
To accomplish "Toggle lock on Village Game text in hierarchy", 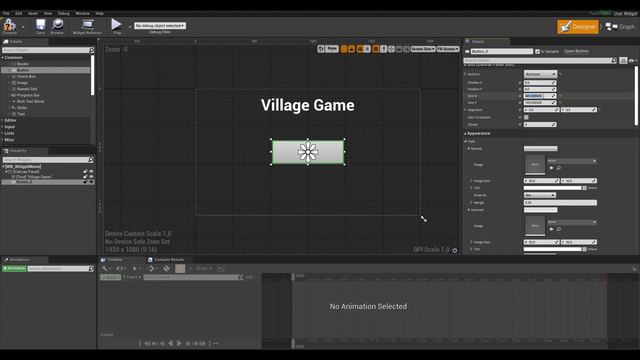I will [x=85, y=177].
